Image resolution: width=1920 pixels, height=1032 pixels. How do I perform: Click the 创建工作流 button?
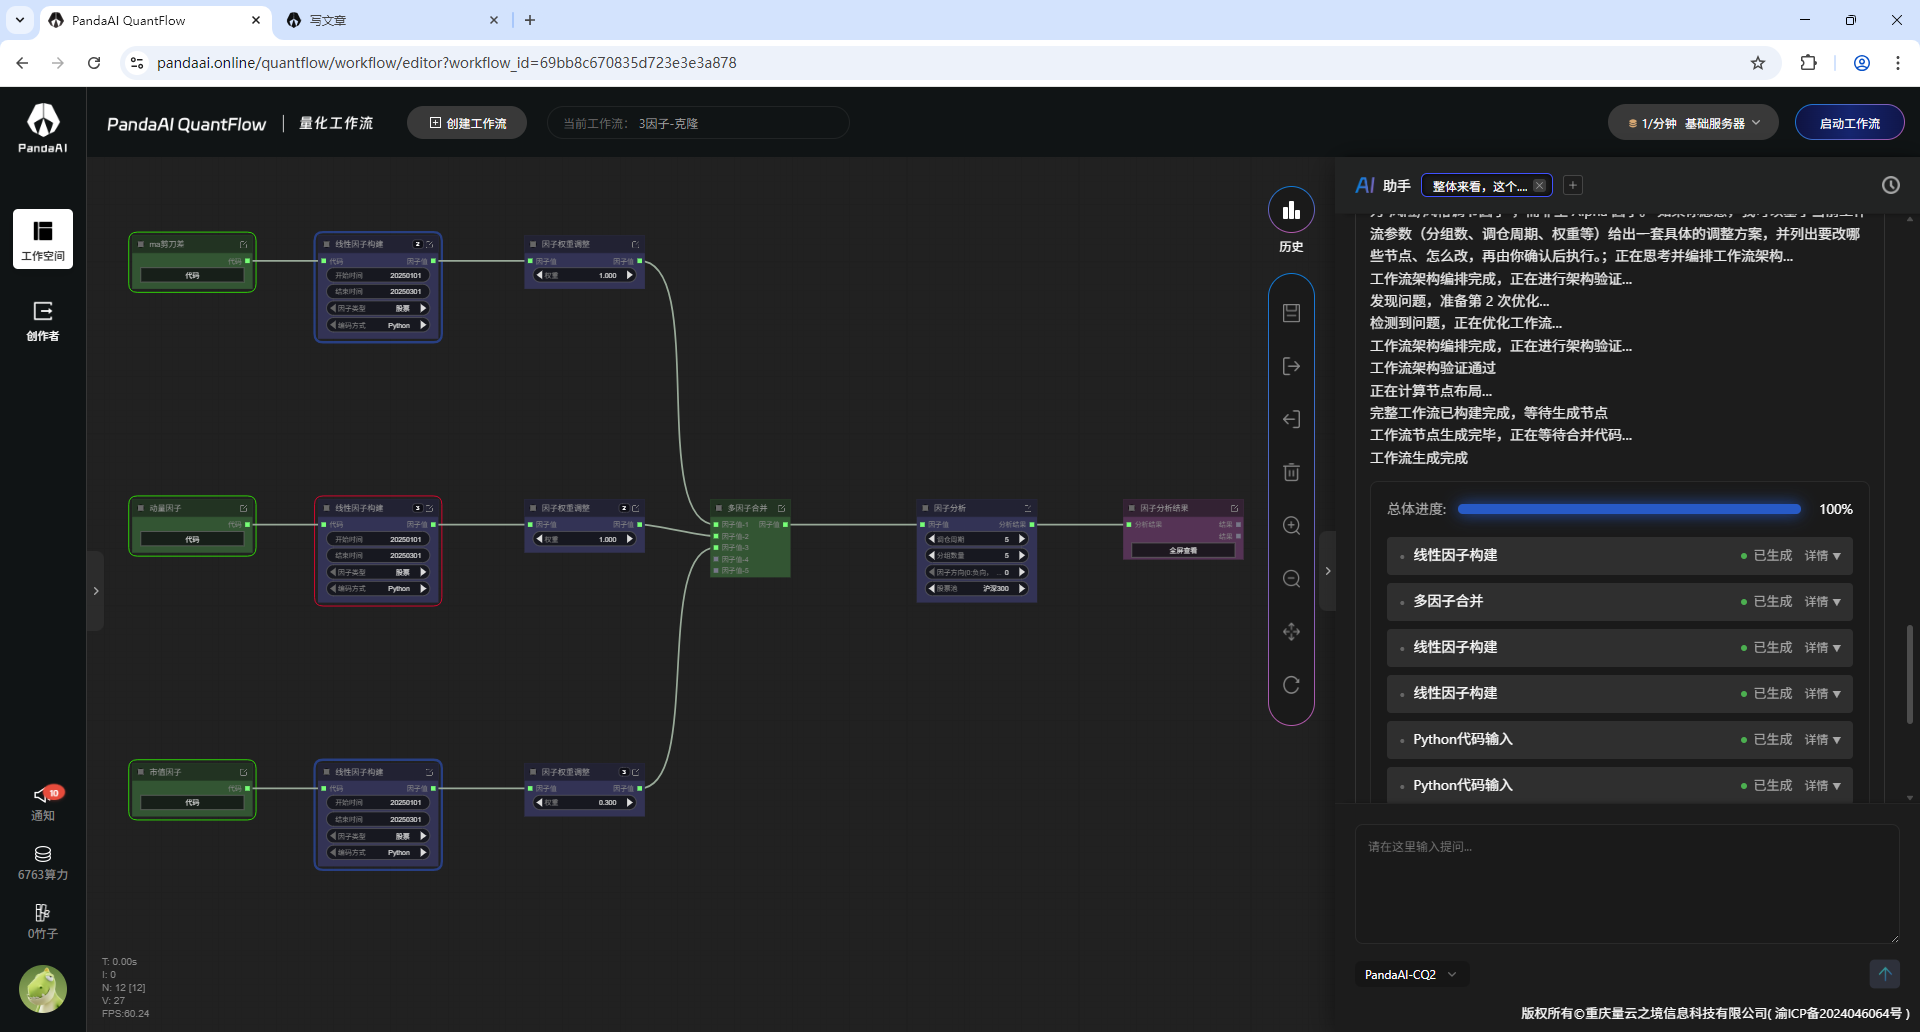(x=467, y=123)
